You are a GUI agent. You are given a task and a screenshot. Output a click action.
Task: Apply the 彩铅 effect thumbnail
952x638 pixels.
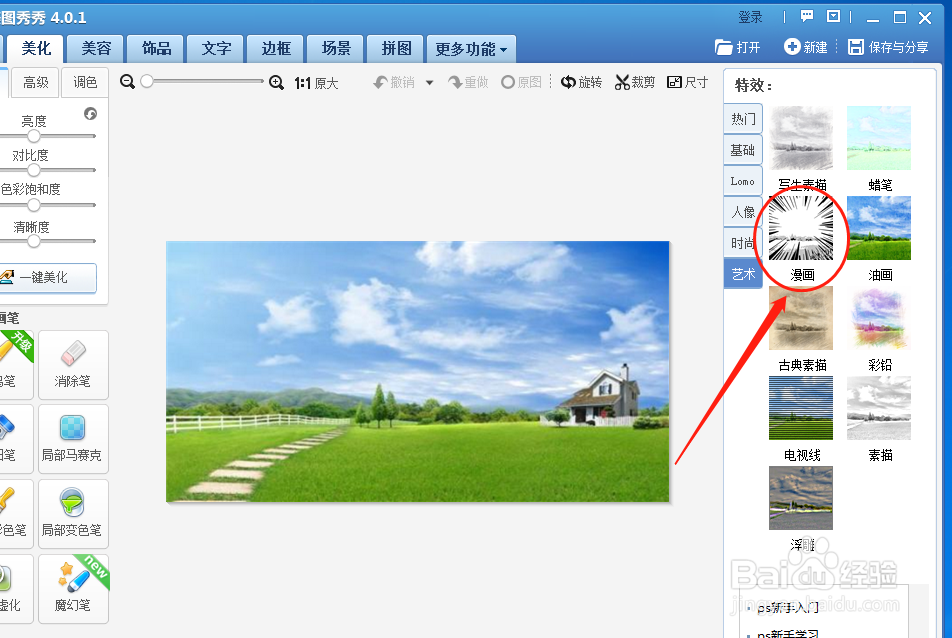click(879, 318)
